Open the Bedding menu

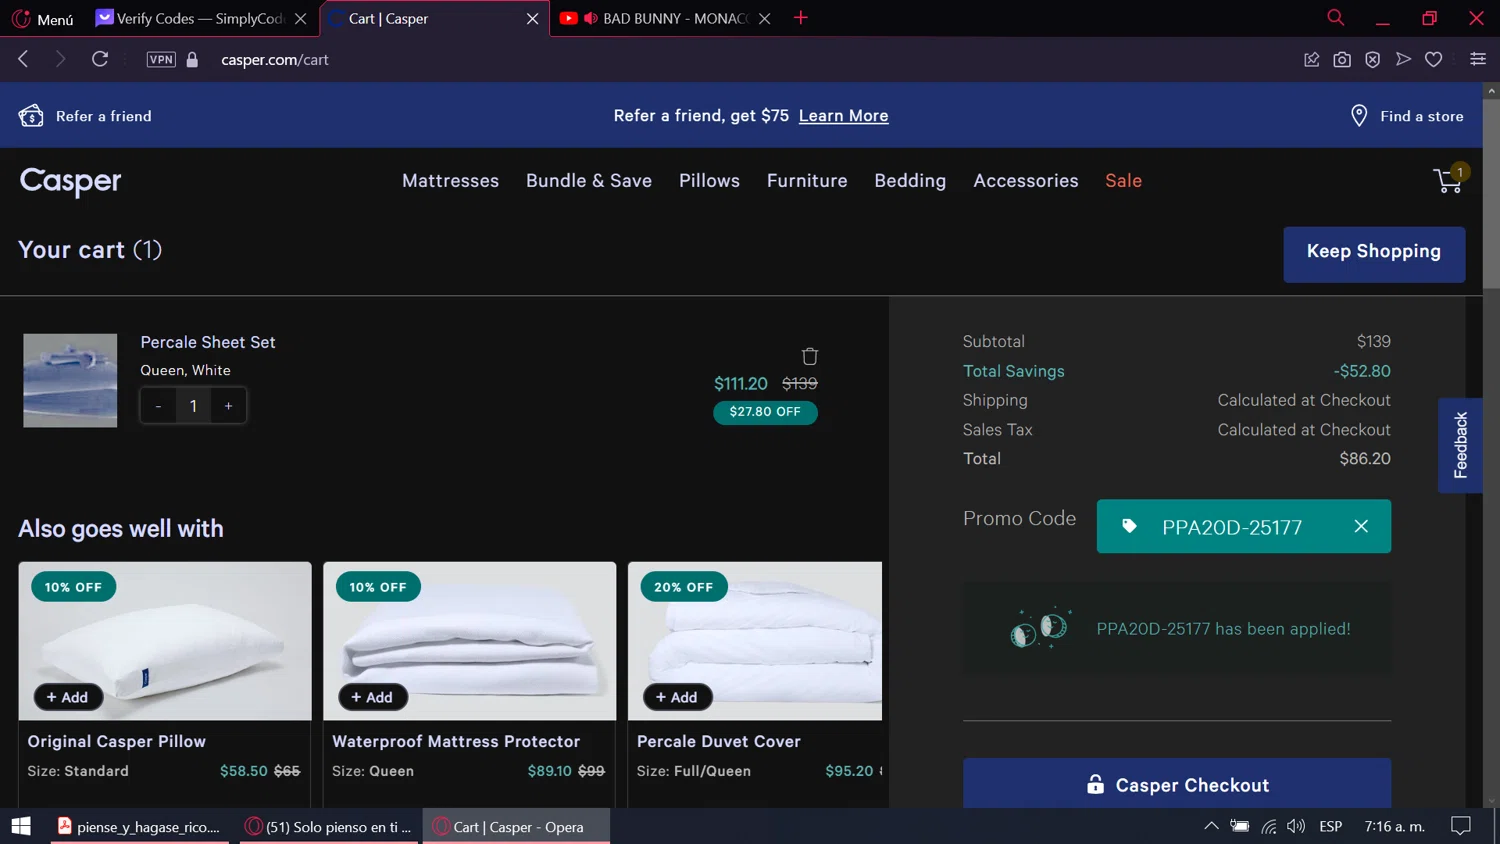pos(910,181)
